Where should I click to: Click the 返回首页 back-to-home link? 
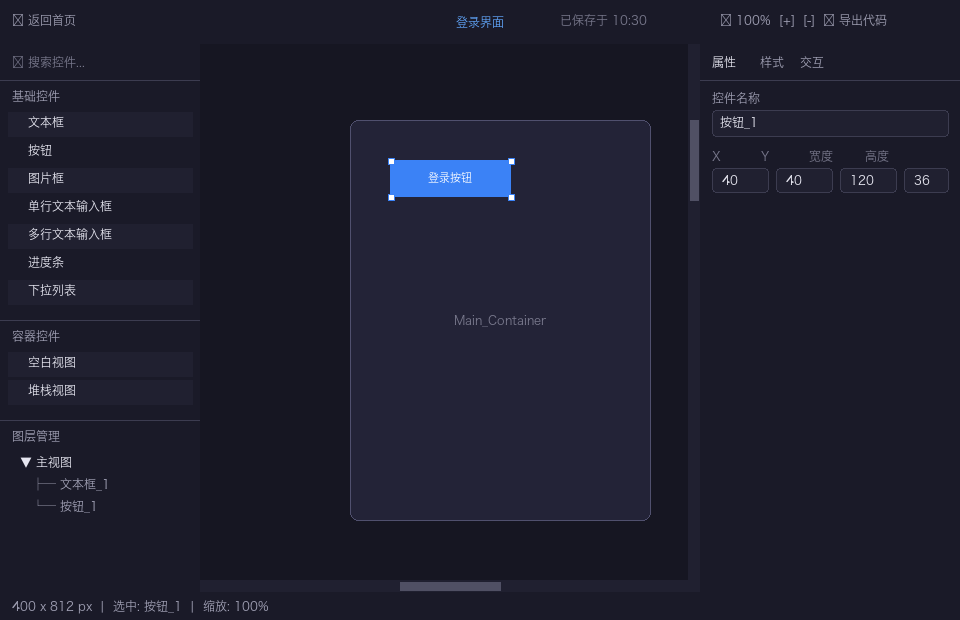[x=44, y=20]
